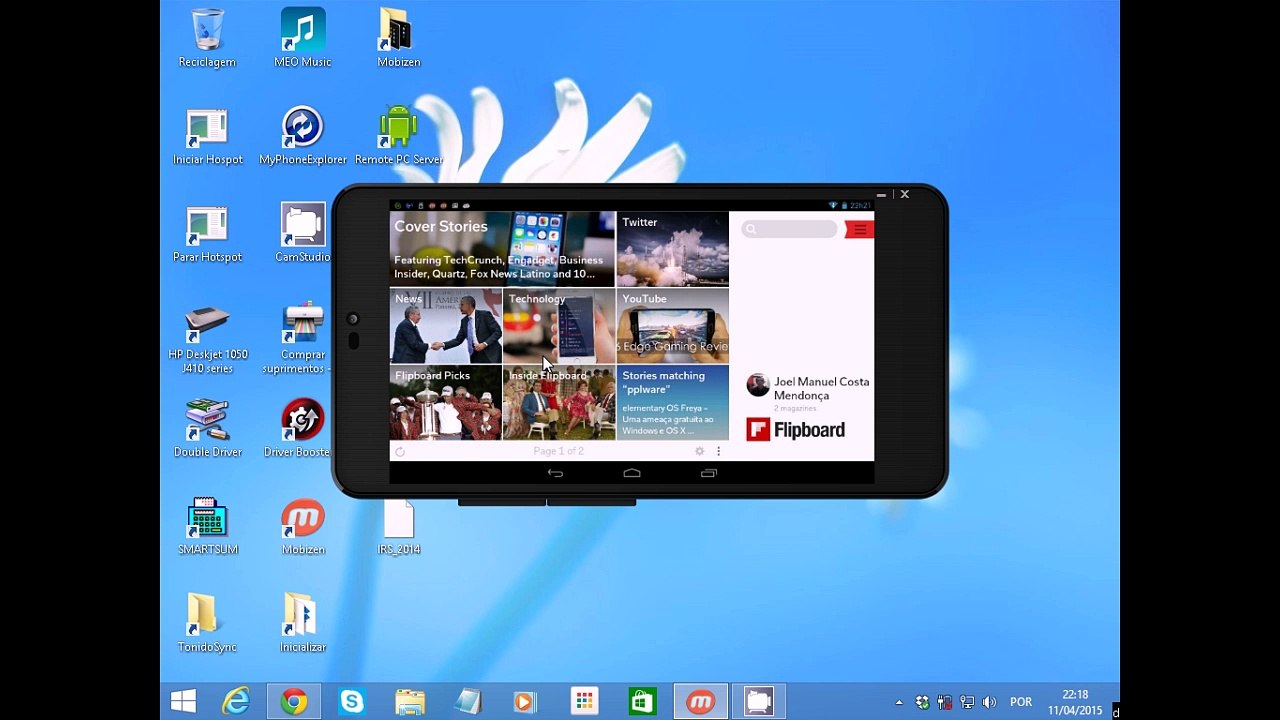Launch the CamStudio desktop shortcut

coord(303,233)
